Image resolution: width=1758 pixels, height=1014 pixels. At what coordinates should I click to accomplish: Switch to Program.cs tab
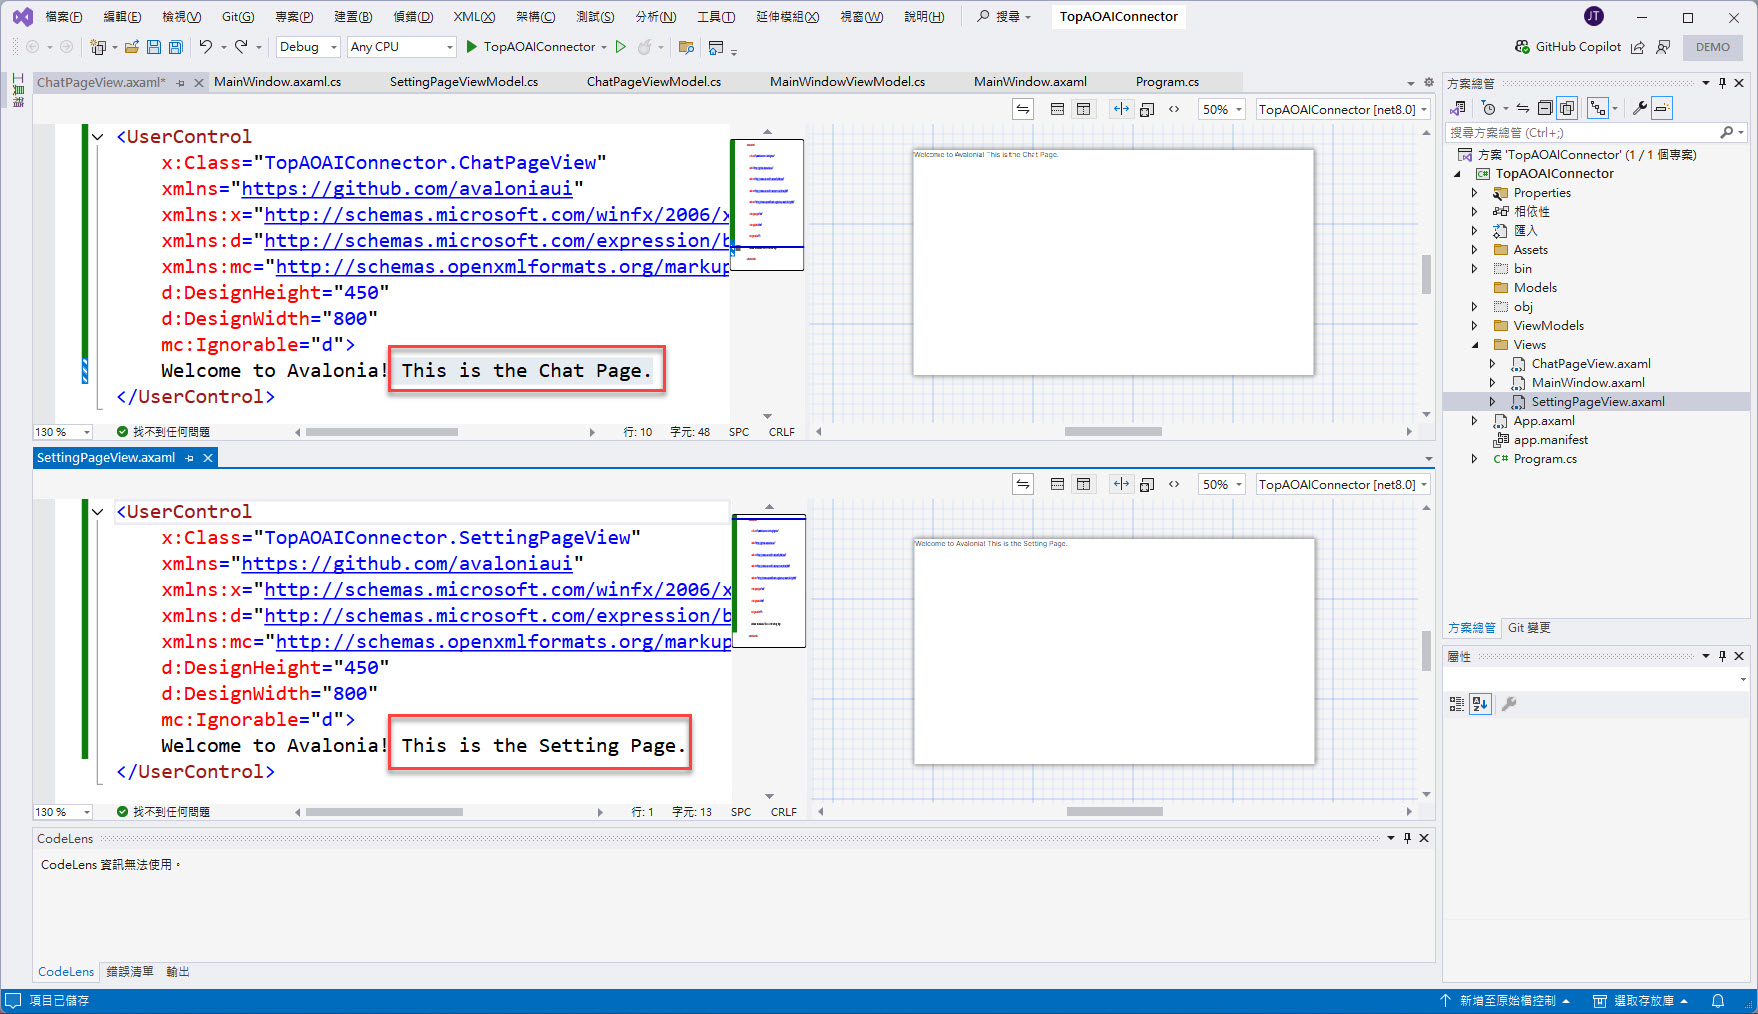point(1167,82)
